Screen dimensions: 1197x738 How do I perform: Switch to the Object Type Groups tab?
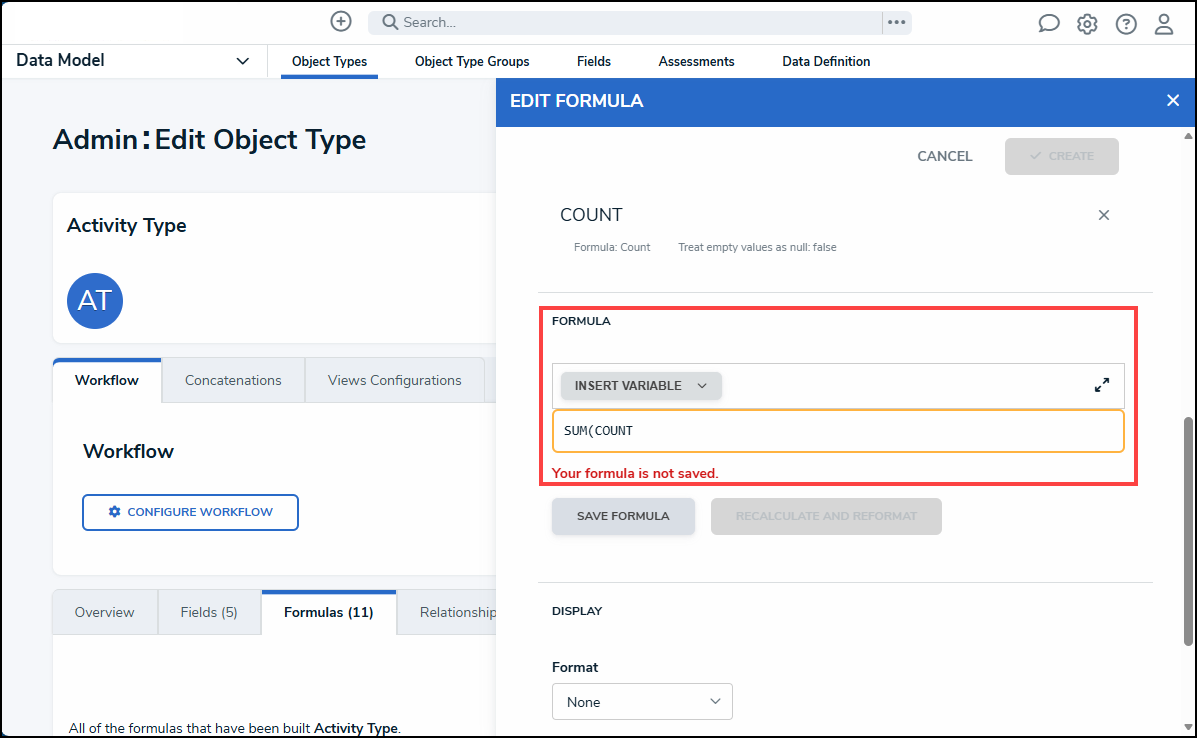(x=472, y=62)
